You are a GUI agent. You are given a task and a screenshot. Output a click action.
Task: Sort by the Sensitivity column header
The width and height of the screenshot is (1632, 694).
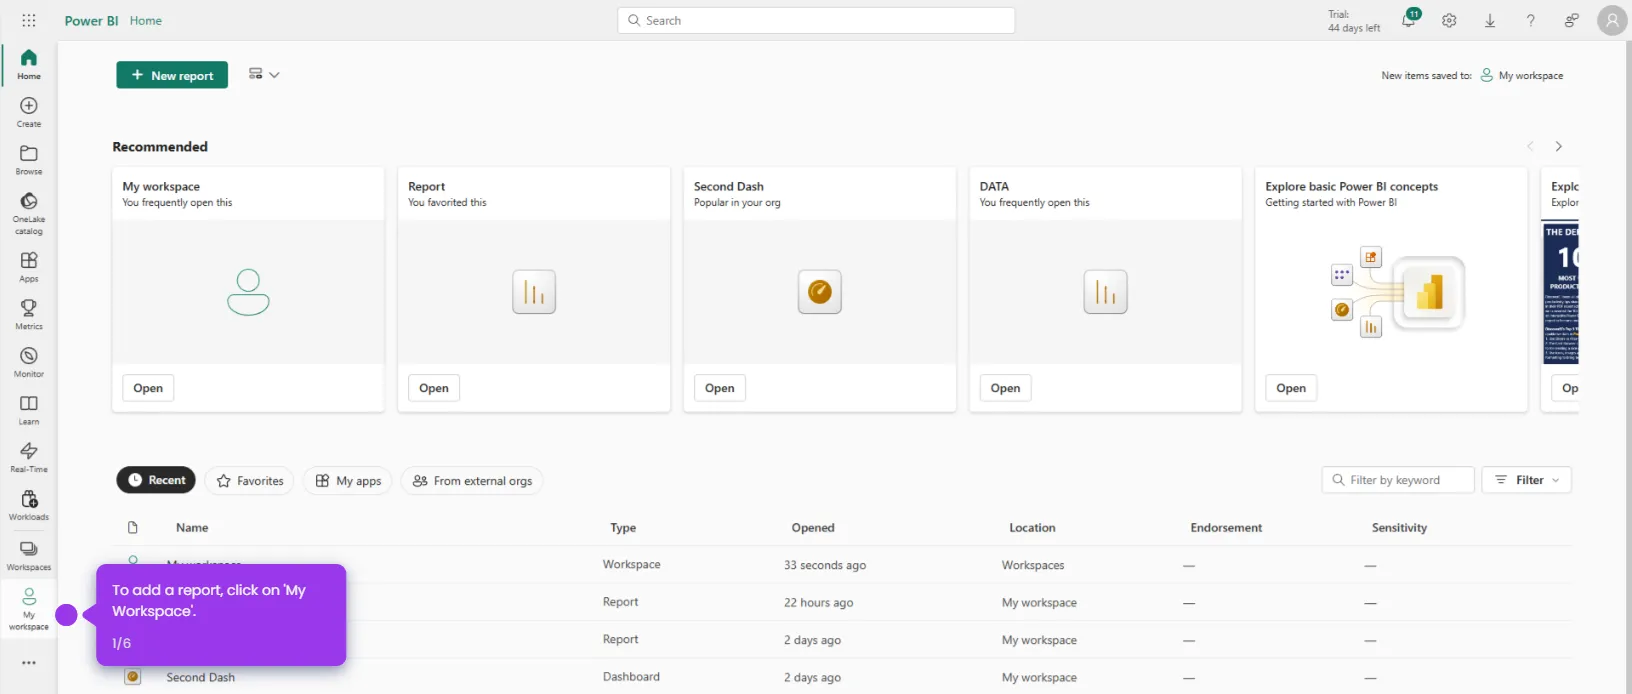click(1399, 528)
